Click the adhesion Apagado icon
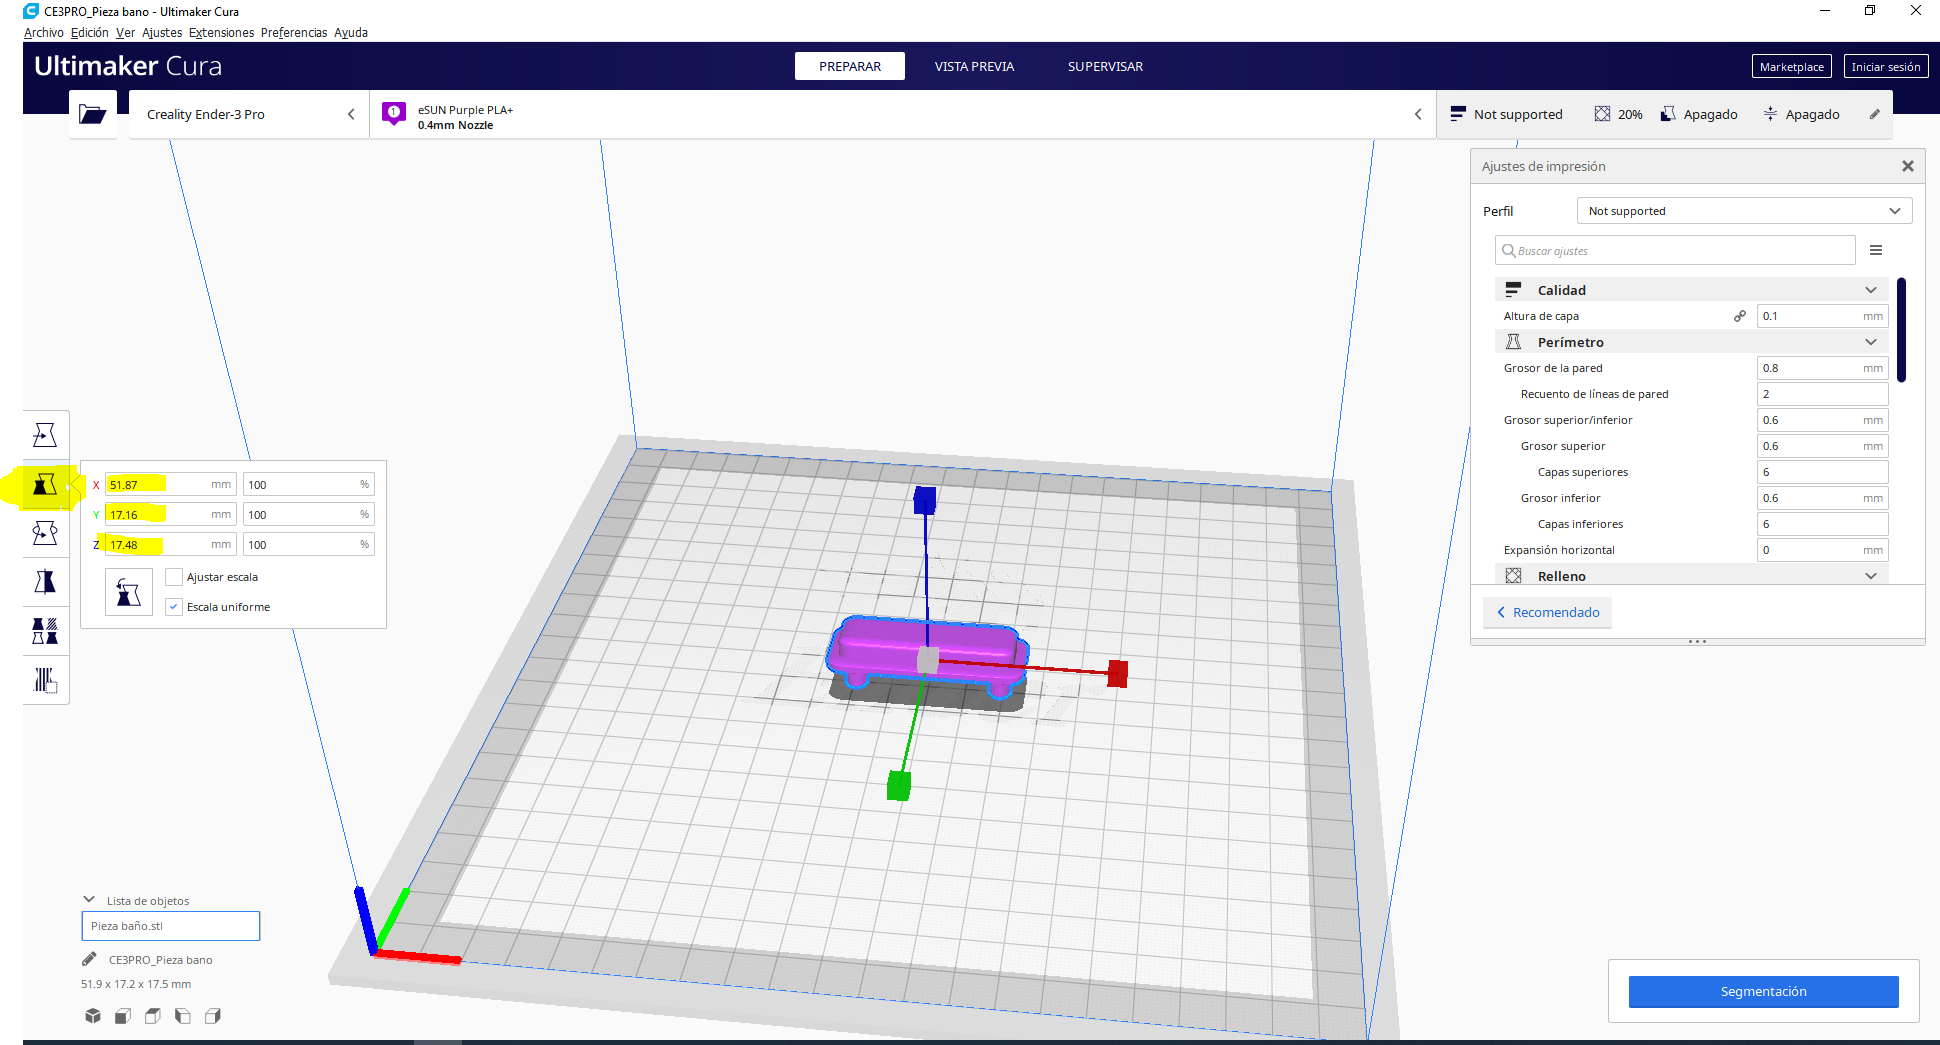This screenshot has height=1045, width=1940. [1770, 114]
